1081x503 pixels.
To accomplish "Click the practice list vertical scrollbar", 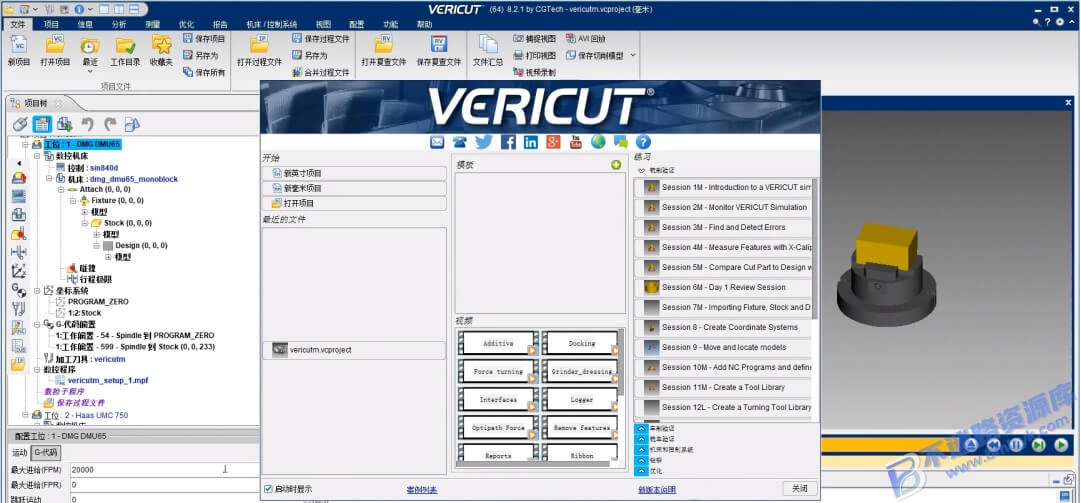I will tap(815, 248).
